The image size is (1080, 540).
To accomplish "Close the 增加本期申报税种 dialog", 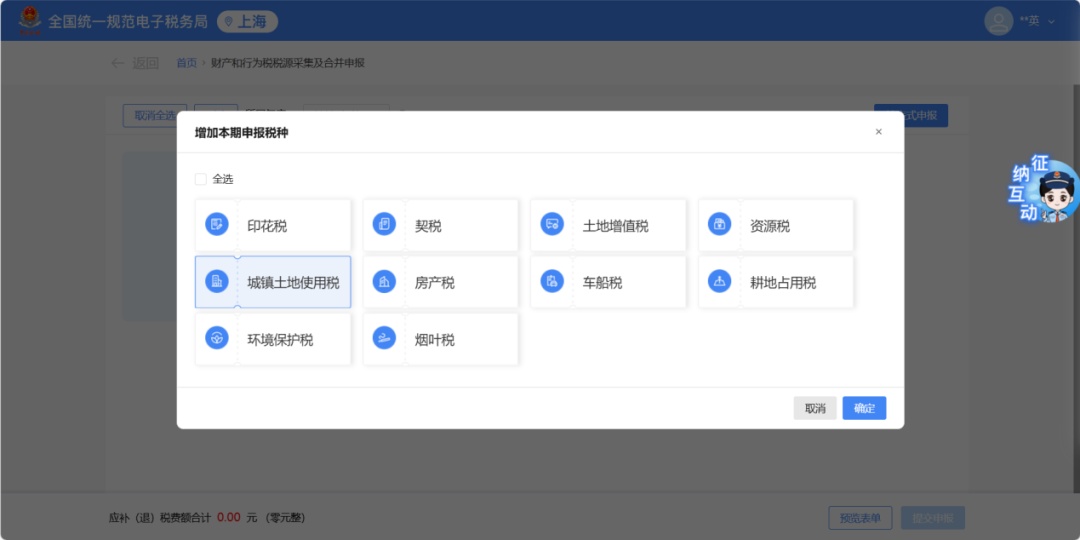I will click(x=878, y=132).
